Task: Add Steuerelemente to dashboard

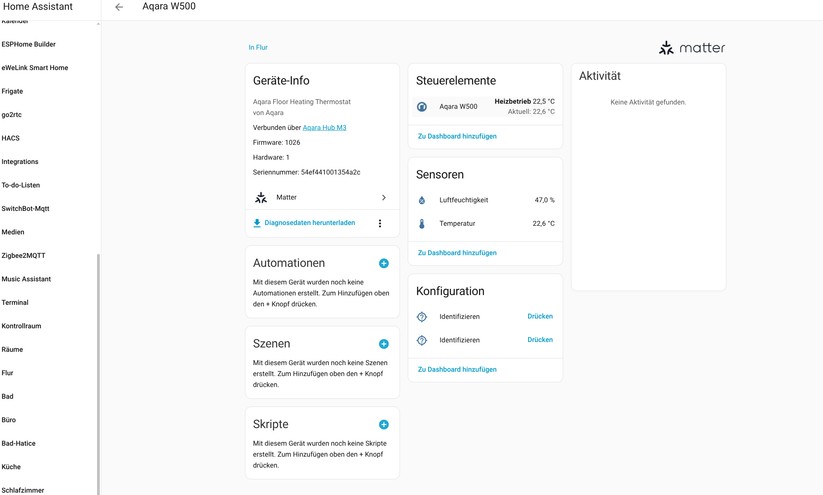Action: [x=457, y=136]
